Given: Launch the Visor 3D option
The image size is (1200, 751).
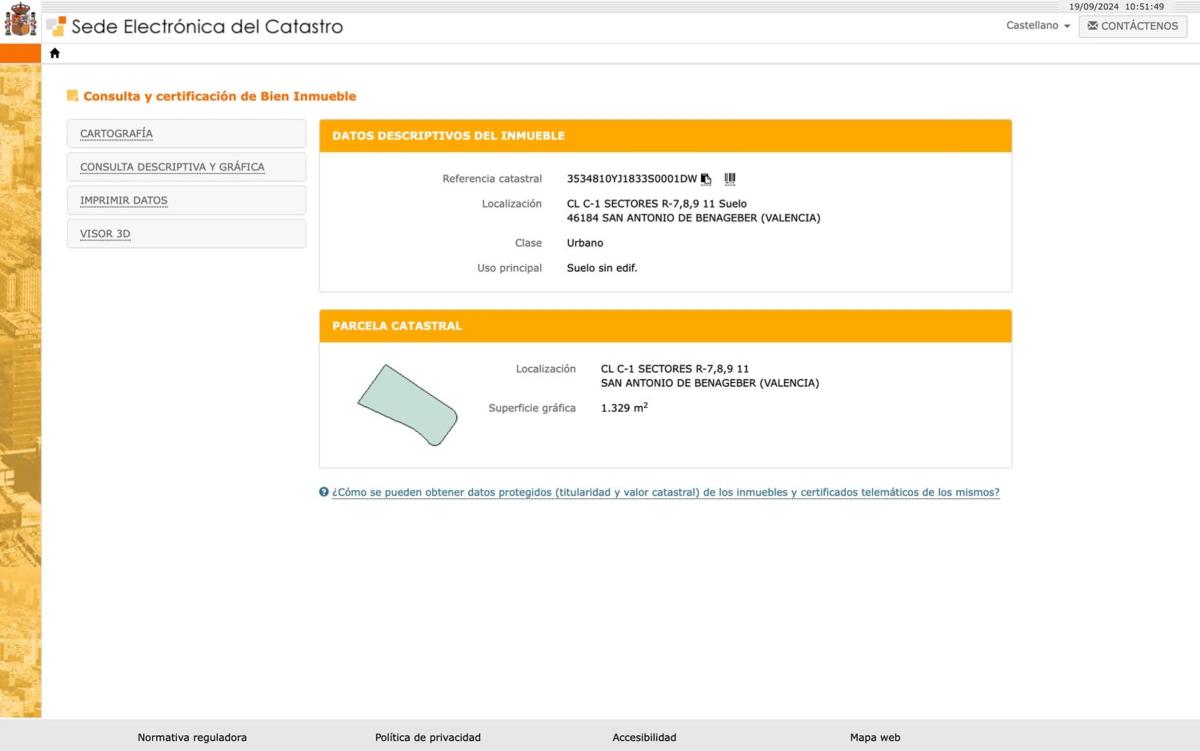Looking at the screenshot, I should click(186, 234).
